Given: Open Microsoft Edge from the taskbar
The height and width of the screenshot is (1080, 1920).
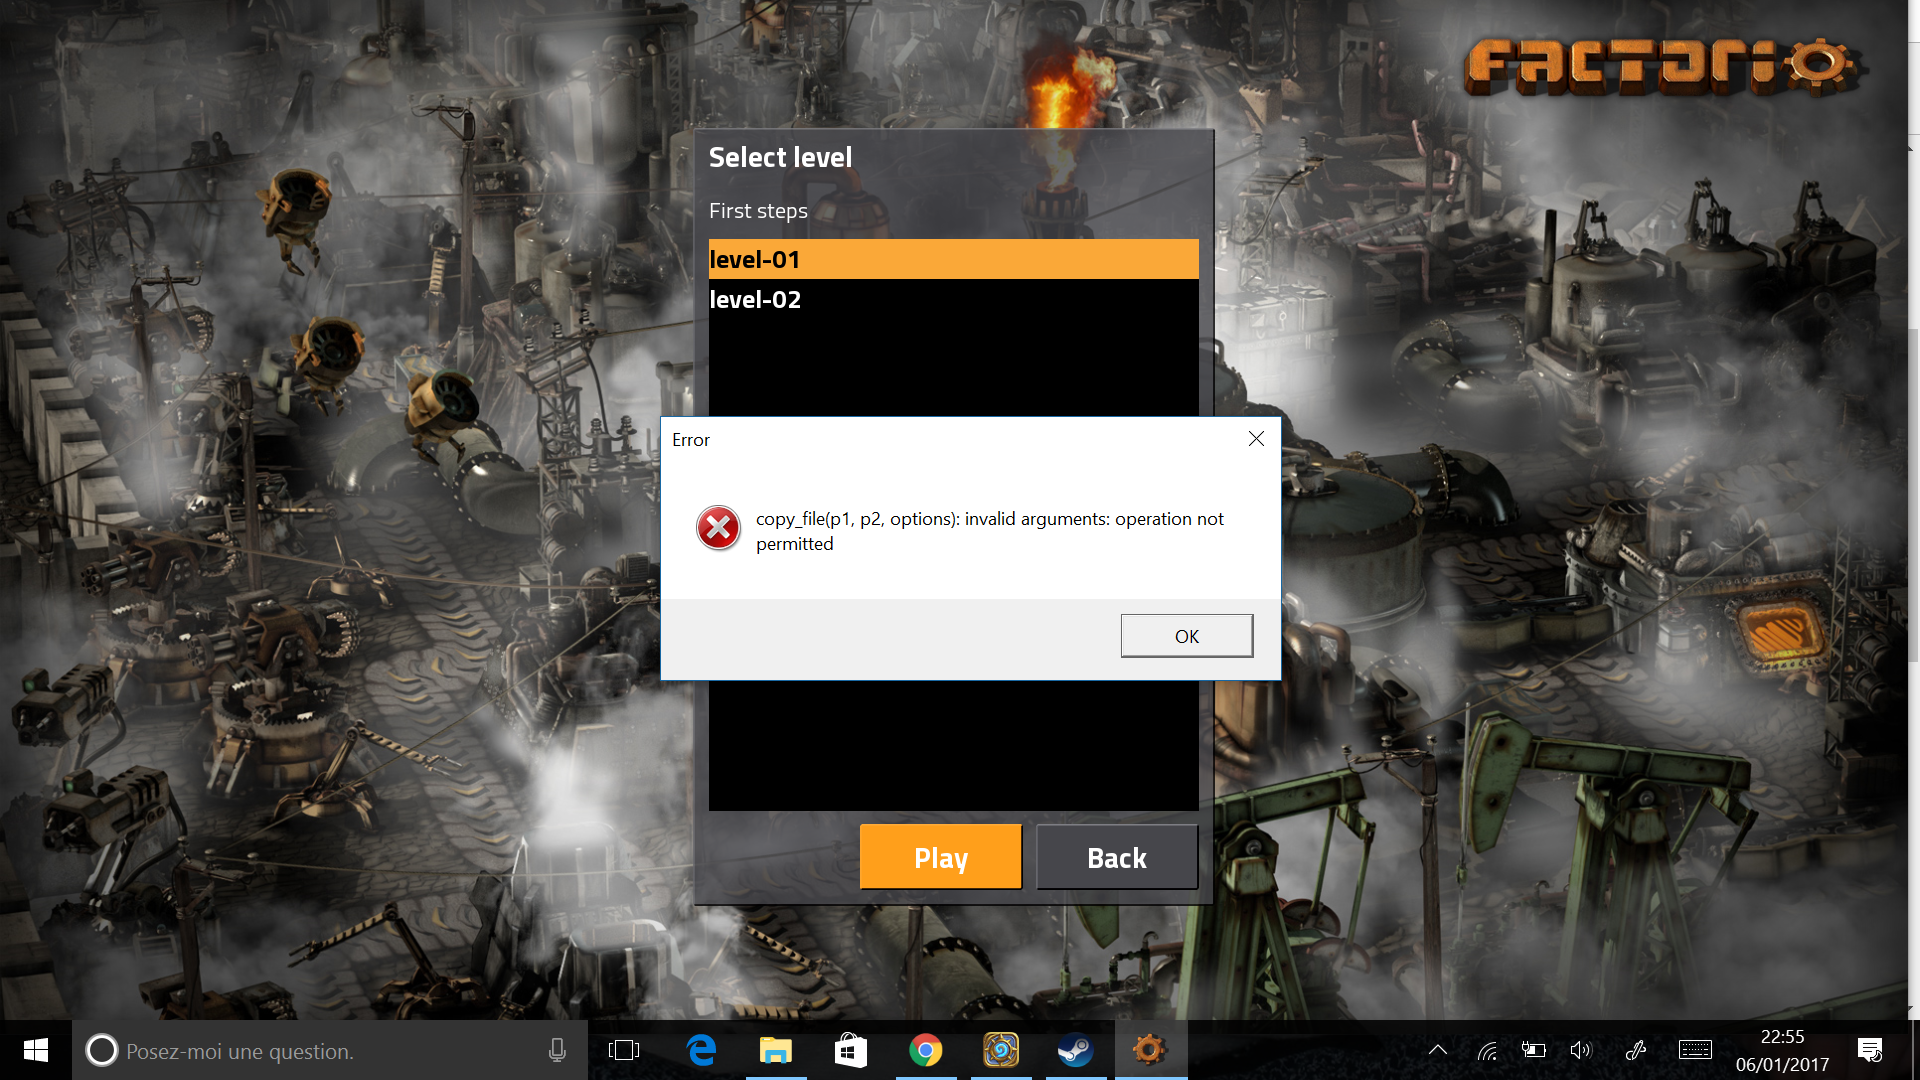Looking at the screenshot, I should 701,1050.
